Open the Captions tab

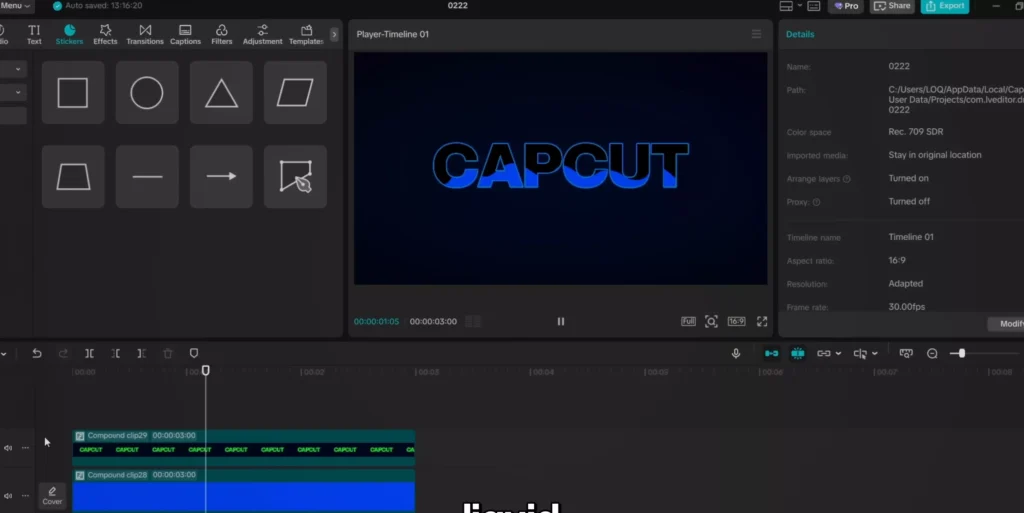tap(185, 35)
